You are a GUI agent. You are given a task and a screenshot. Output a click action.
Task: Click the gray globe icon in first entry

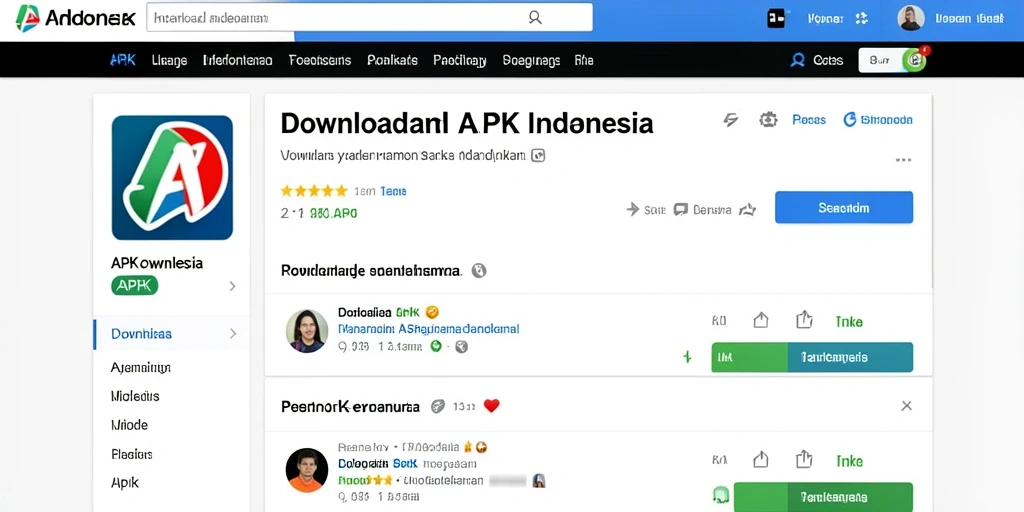pos(462,347)
